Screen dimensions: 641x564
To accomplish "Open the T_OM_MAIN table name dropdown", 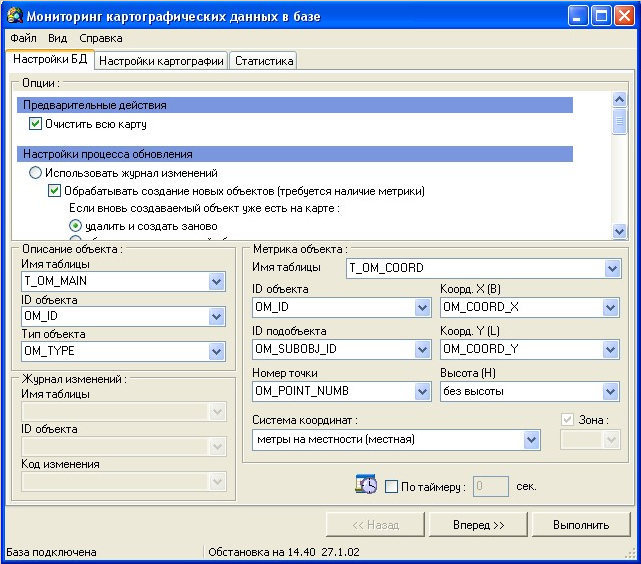I will pos(217,282).
